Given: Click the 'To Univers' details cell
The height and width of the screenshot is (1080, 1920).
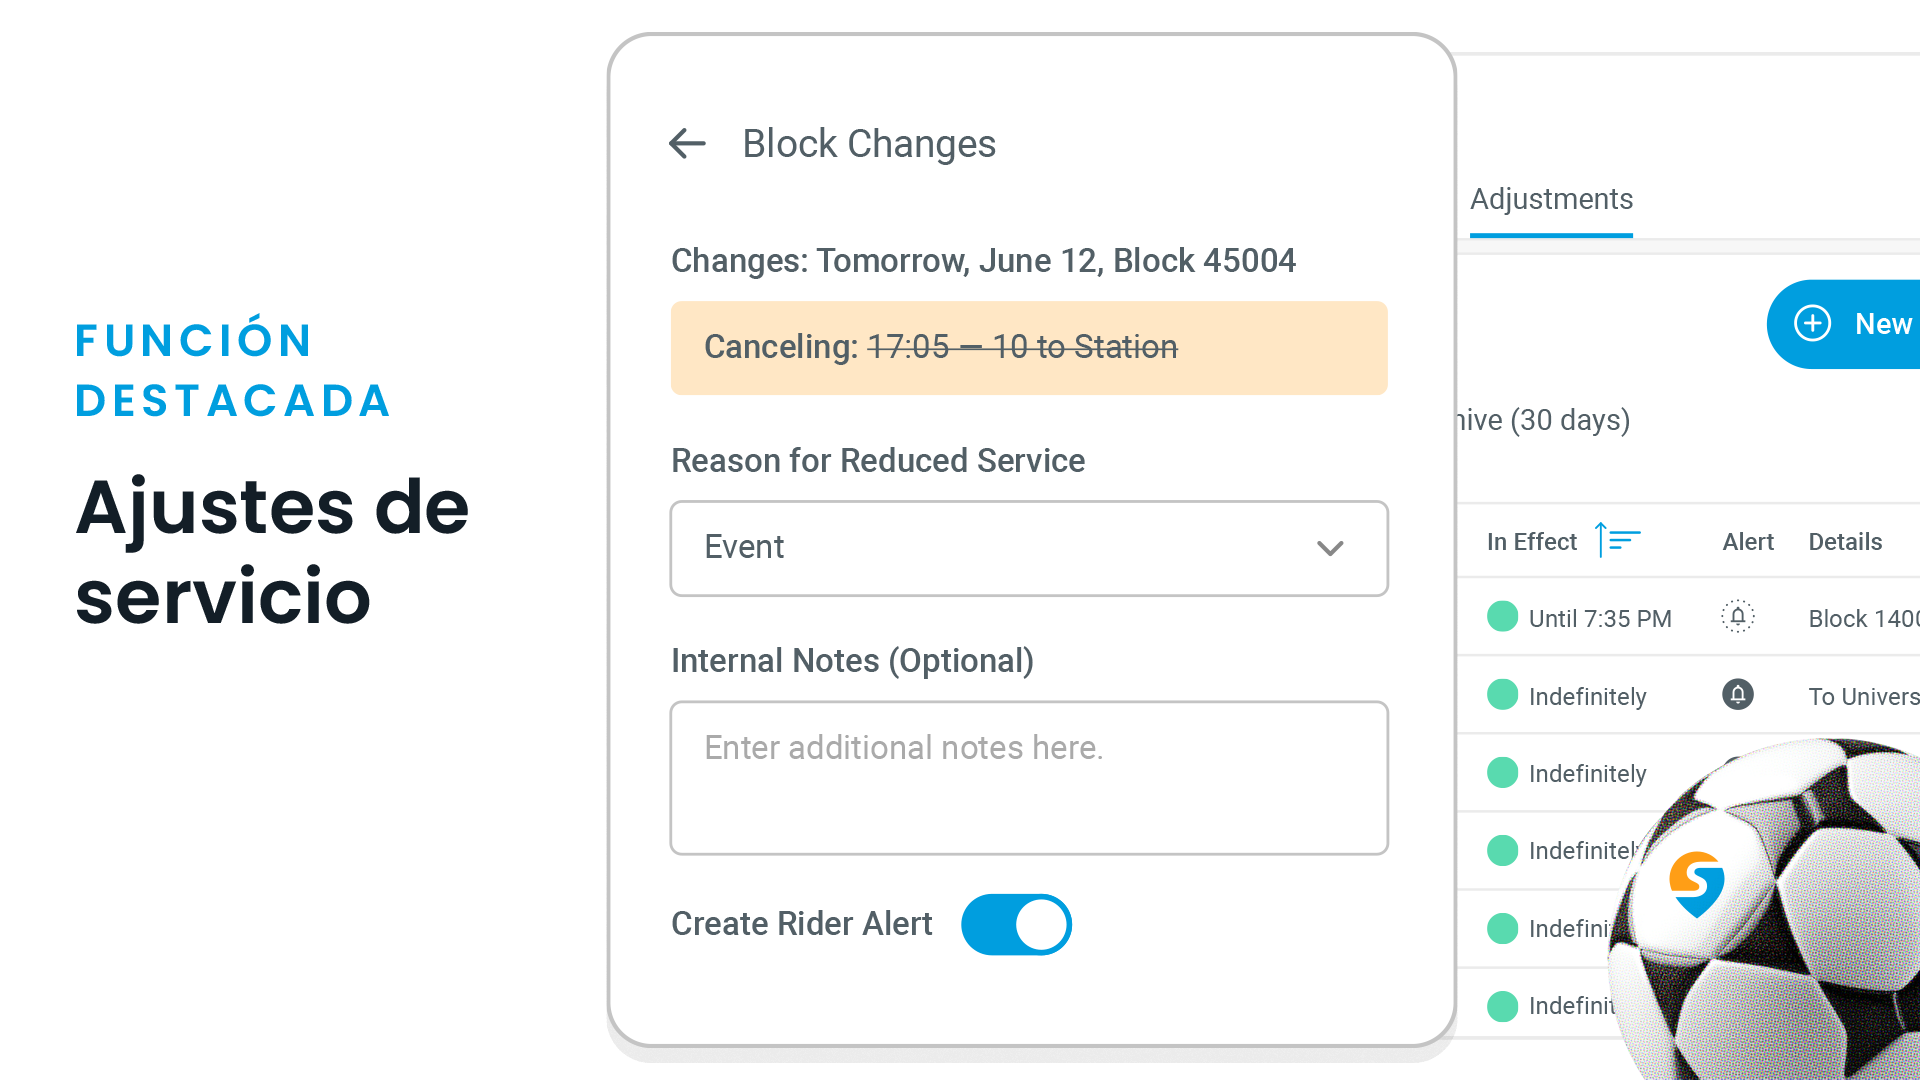Looking at the screenshot, I should 1864,697.
